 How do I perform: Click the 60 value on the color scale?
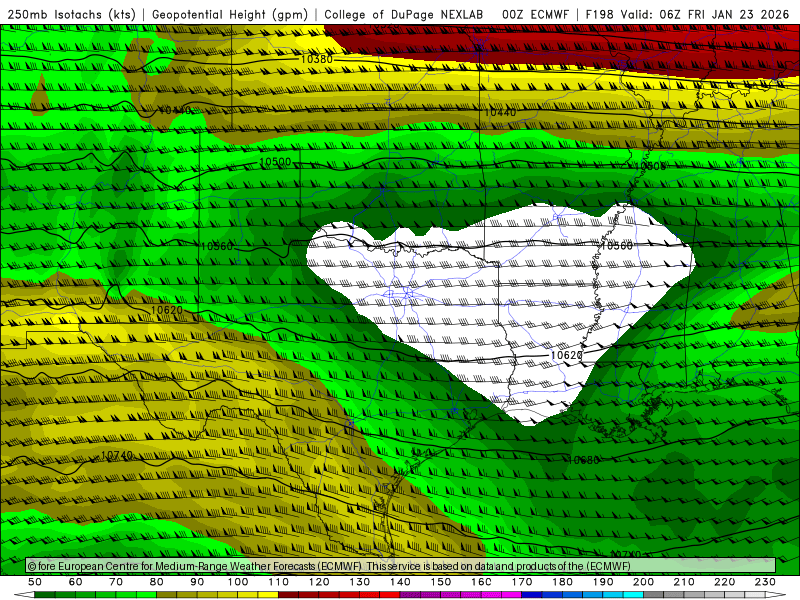click(x=76, y=582)
